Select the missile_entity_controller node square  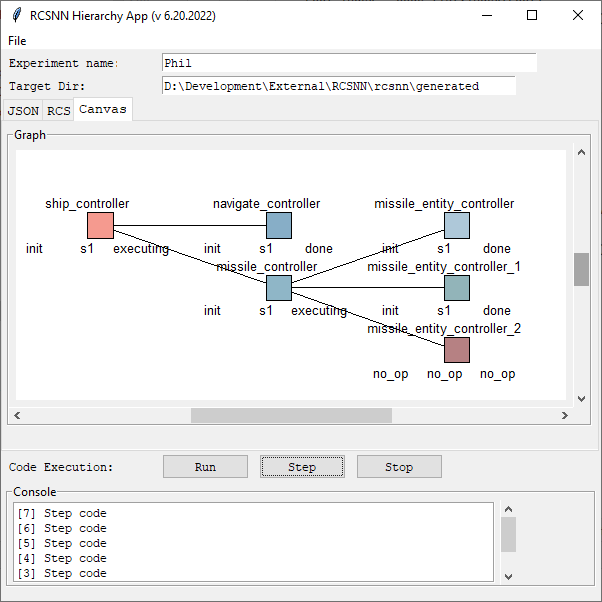(456, 225)
